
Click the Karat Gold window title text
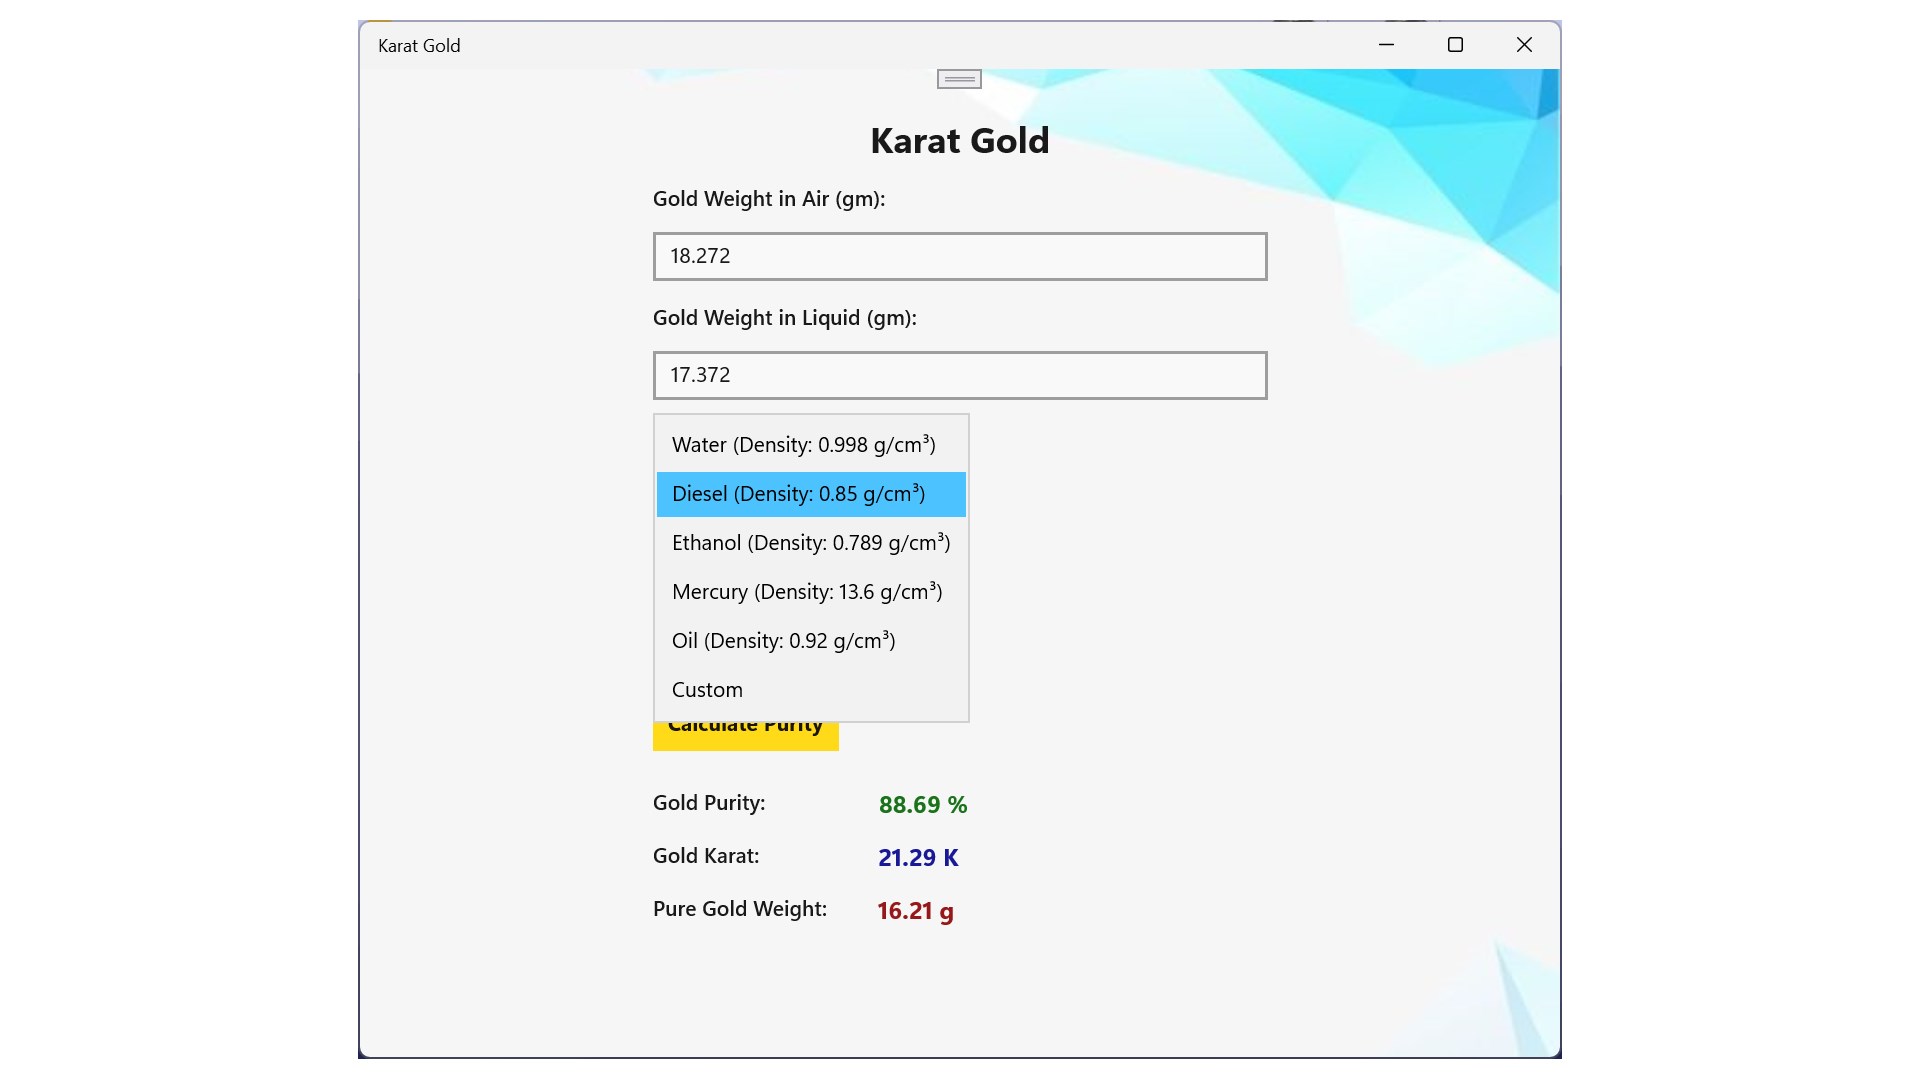coord(419,46)
